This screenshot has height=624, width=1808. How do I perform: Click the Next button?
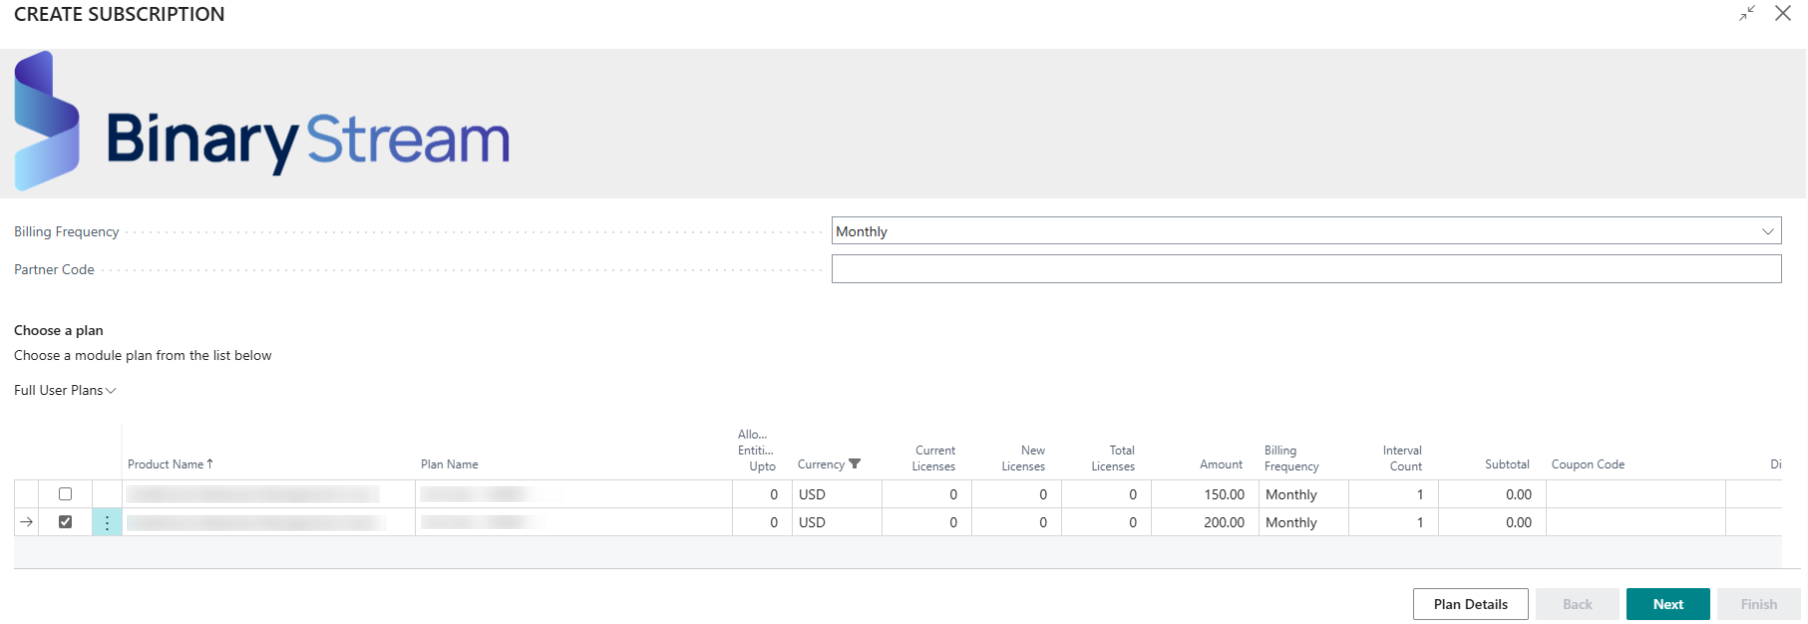(x=1668, y=604)
